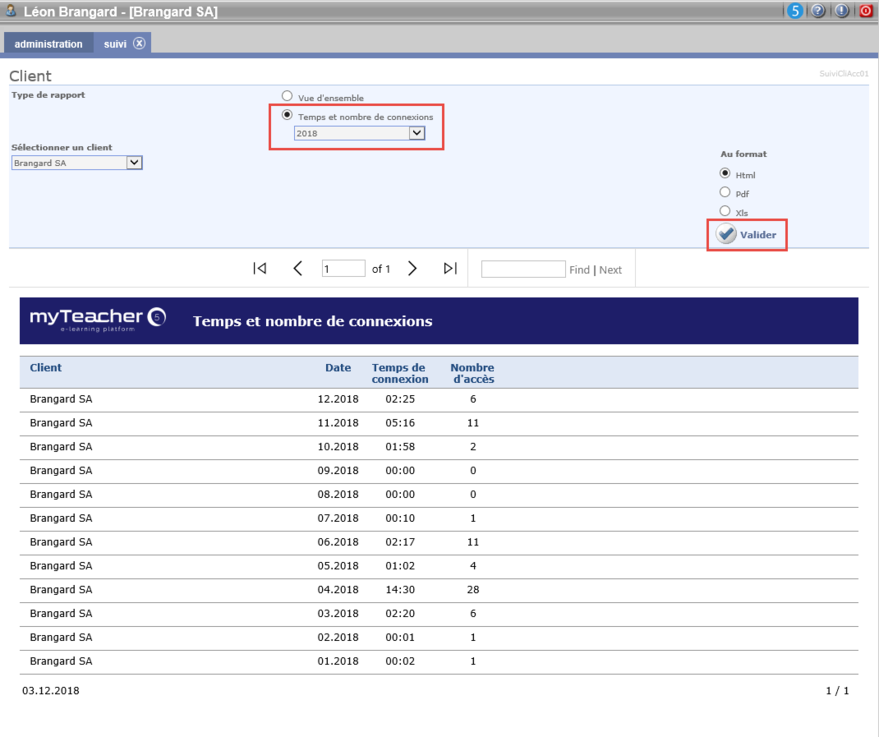This screenshot has height=737, width=879.
Task: Select Temps et nombre de connexions option
Action: click(x=288, y=116)
